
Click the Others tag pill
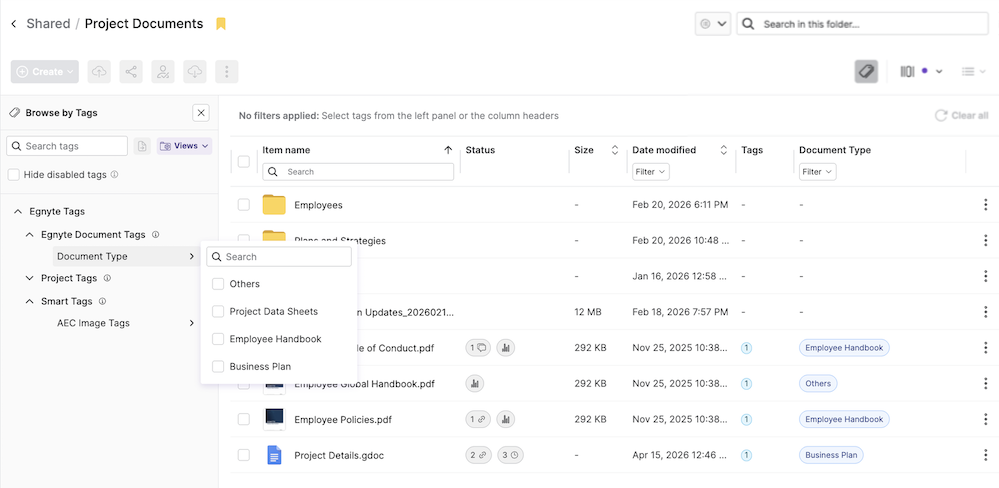(x=818, y=383)
